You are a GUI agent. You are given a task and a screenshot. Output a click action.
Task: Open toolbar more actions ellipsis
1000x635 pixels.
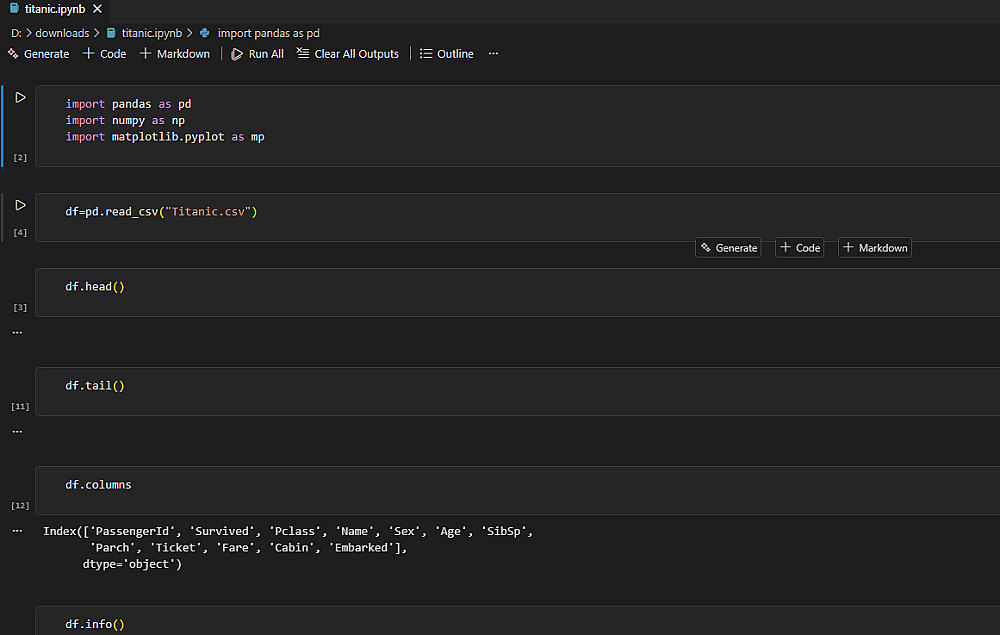click(493, 54)
